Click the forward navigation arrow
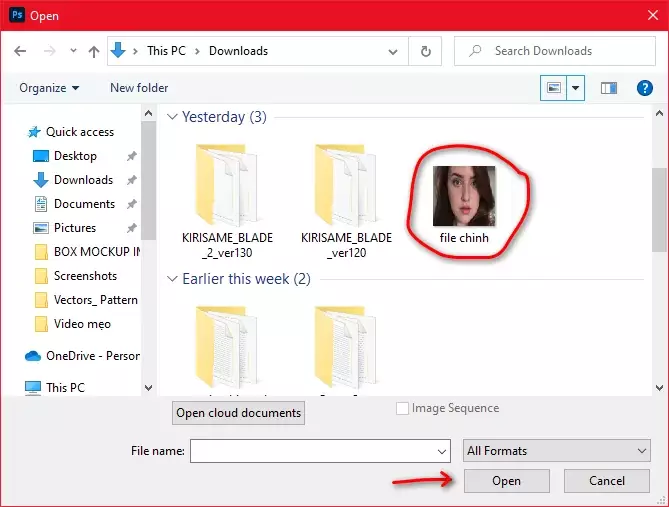Viewport: 669px width, 507px height. click(49, 51)
